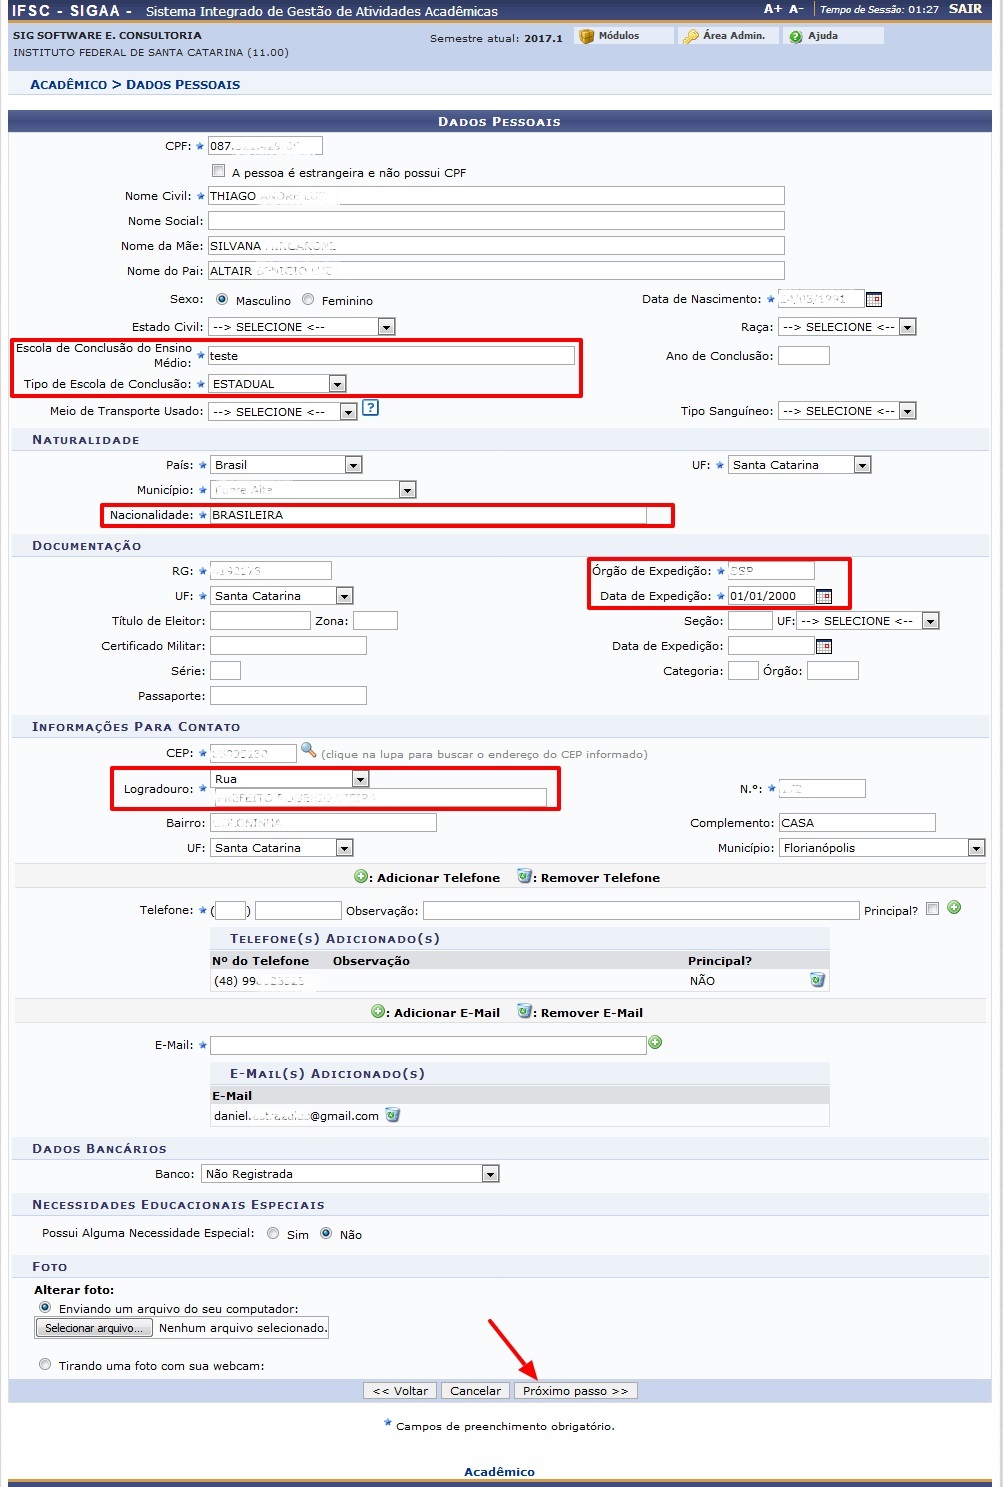Image resolution: width=1003 pixels, height=1487 pixels.
Task: Open the Módulos menu
Action: [618, 36]
